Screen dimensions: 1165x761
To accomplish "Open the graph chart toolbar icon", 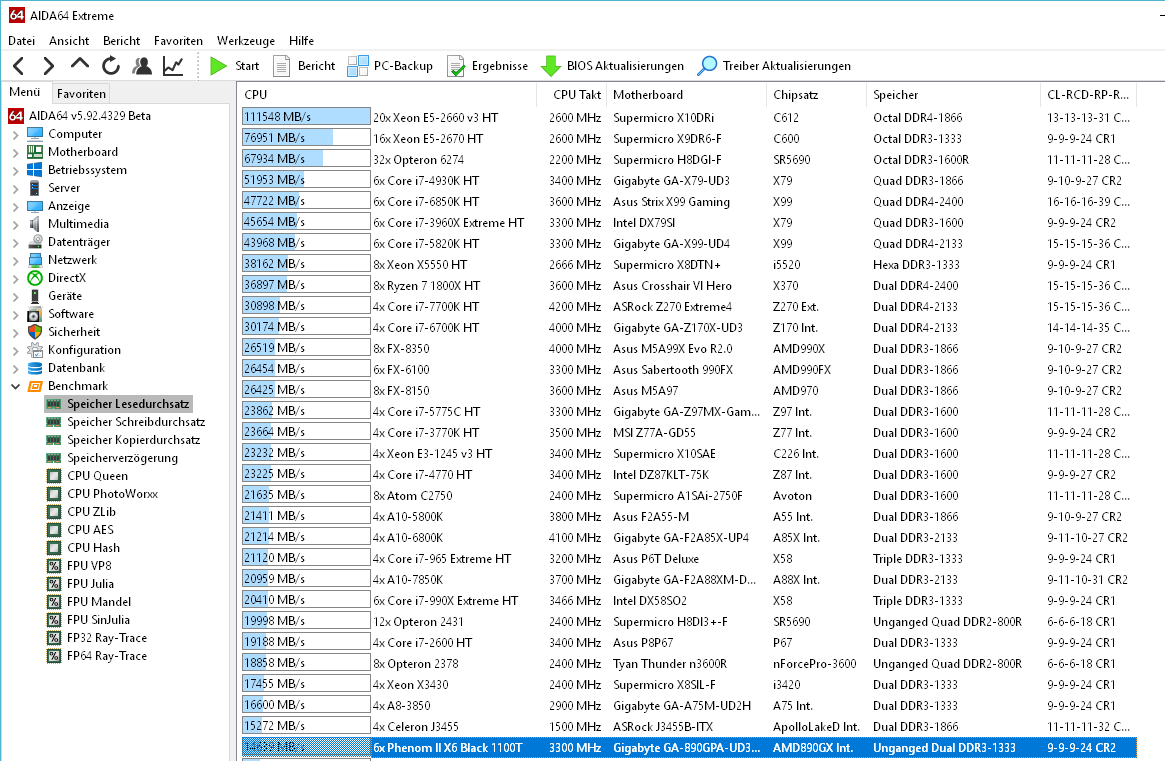I will pyautogui.click(x=173, y=66).
